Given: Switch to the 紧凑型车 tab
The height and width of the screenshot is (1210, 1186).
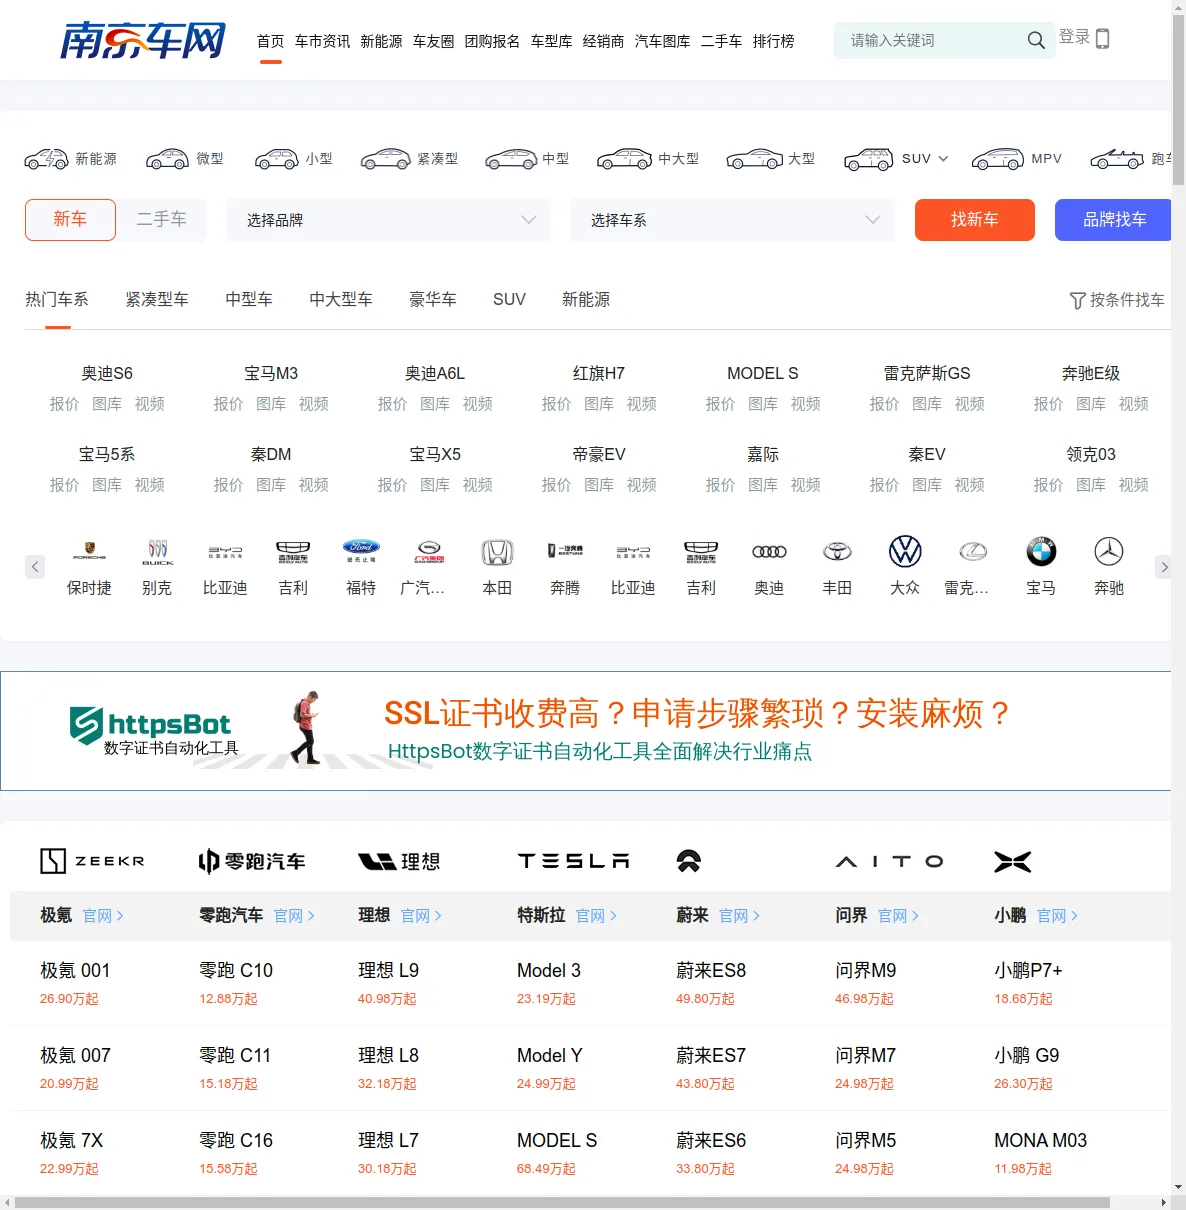Looking at the screenshot, I should [x=157, y=300].
